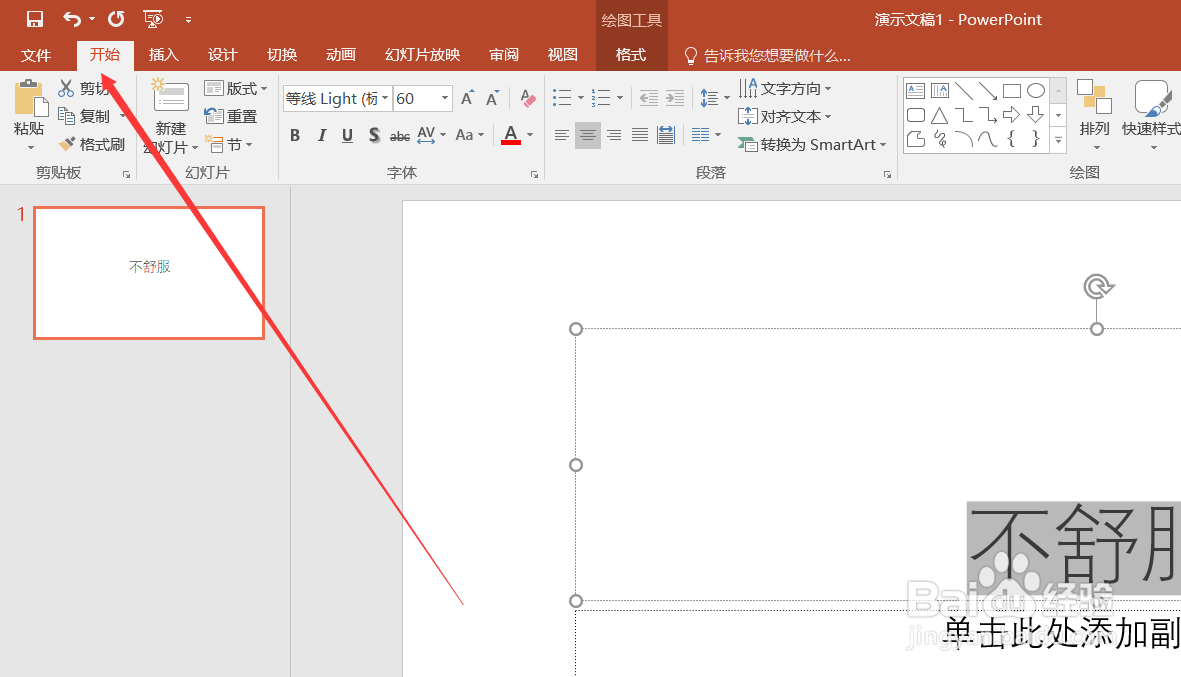Image resolution: width=1181 pixels, height=677 pixels.
Task: Decrease font size with smaller A icon
Action: (x=493, y=98)
